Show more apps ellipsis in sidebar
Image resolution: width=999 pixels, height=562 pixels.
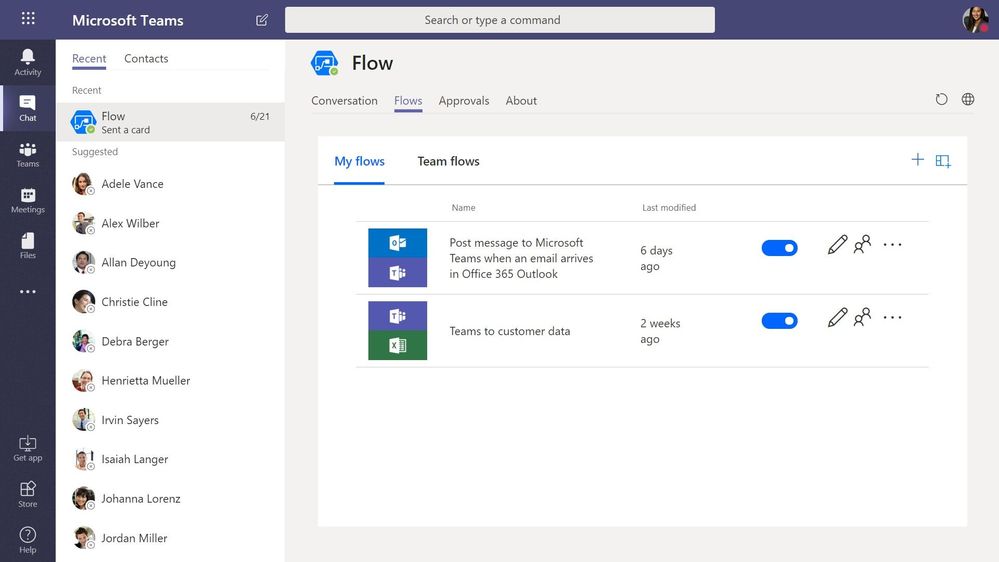coord(27,291)
